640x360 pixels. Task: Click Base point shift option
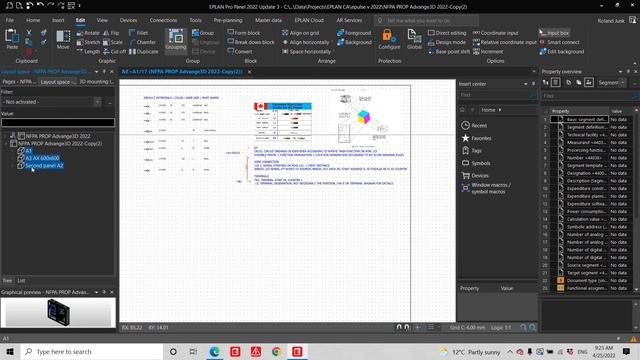[x=449, y=51]
